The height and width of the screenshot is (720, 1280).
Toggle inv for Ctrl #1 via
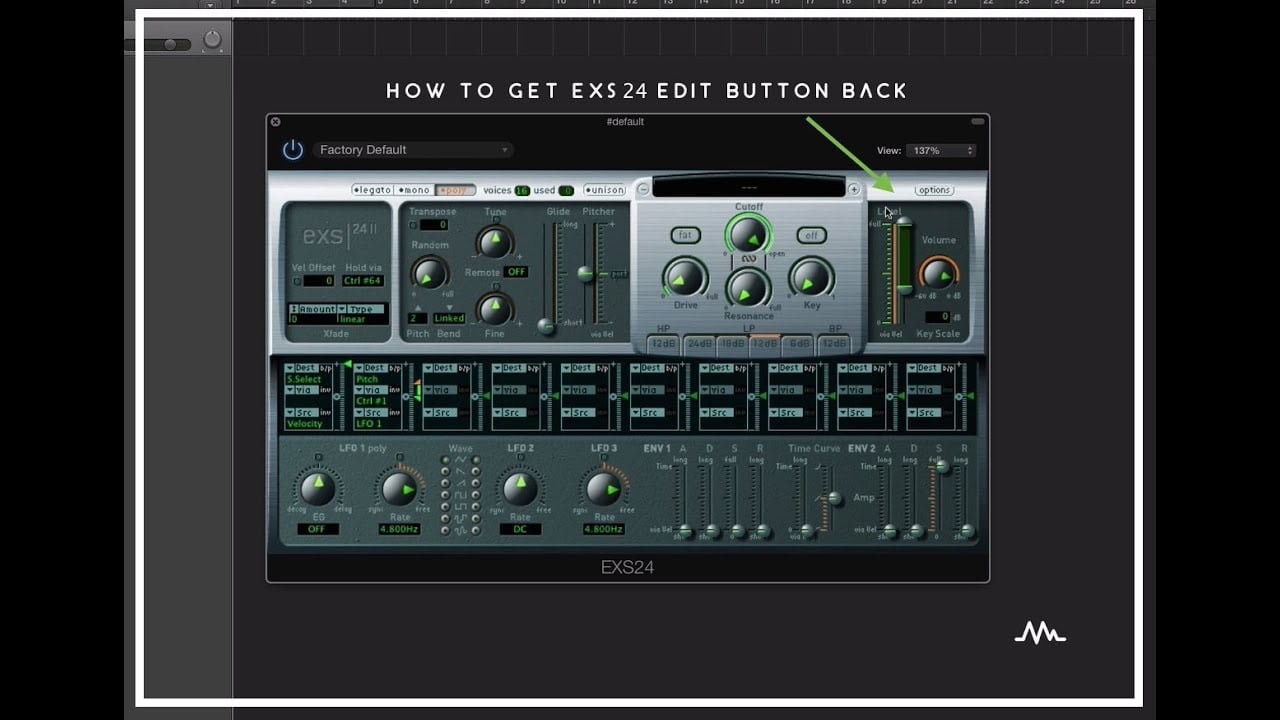coord(397,390)
